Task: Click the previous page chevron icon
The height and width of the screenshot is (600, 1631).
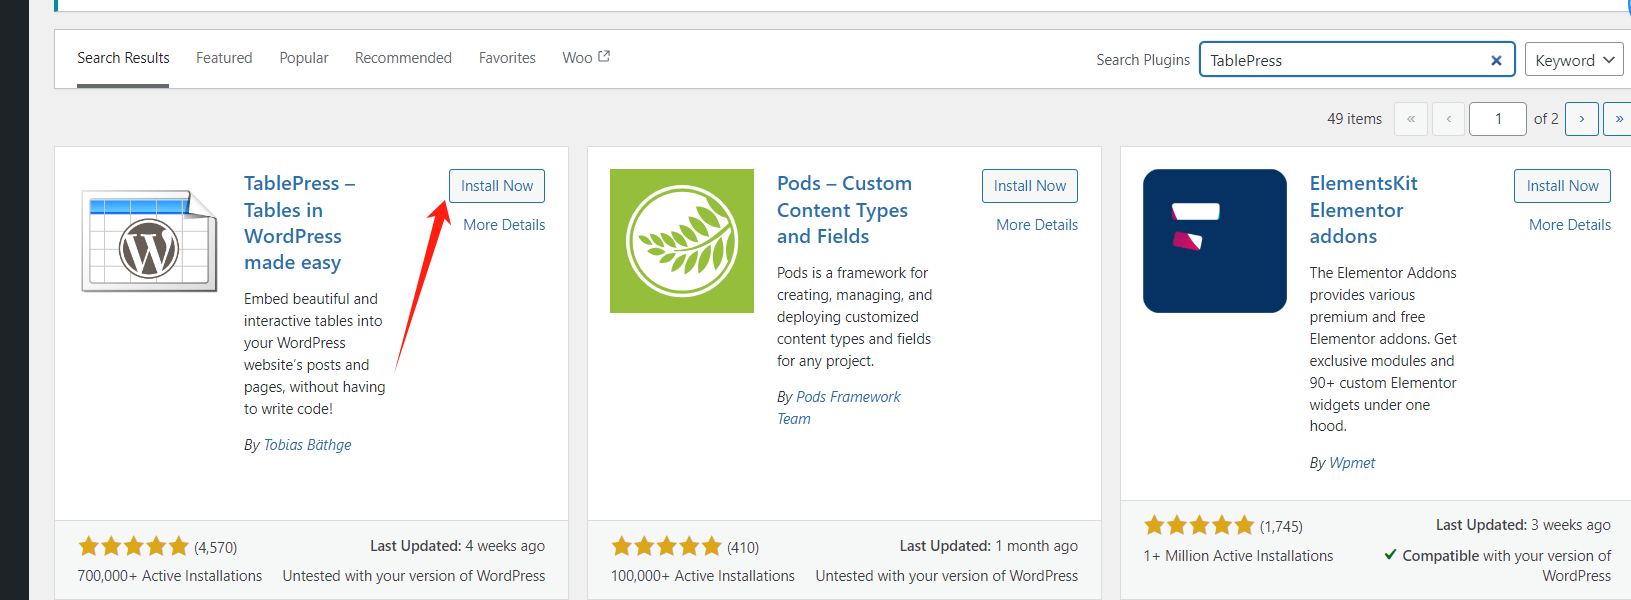Action: (x=1448, y=118)
